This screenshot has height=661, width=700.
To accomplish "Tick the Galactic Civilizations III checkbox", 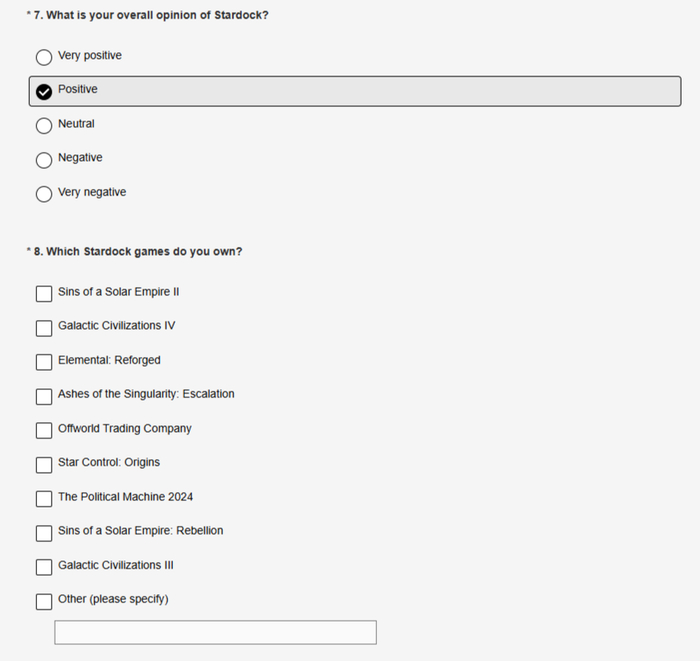I will point(44,567).
